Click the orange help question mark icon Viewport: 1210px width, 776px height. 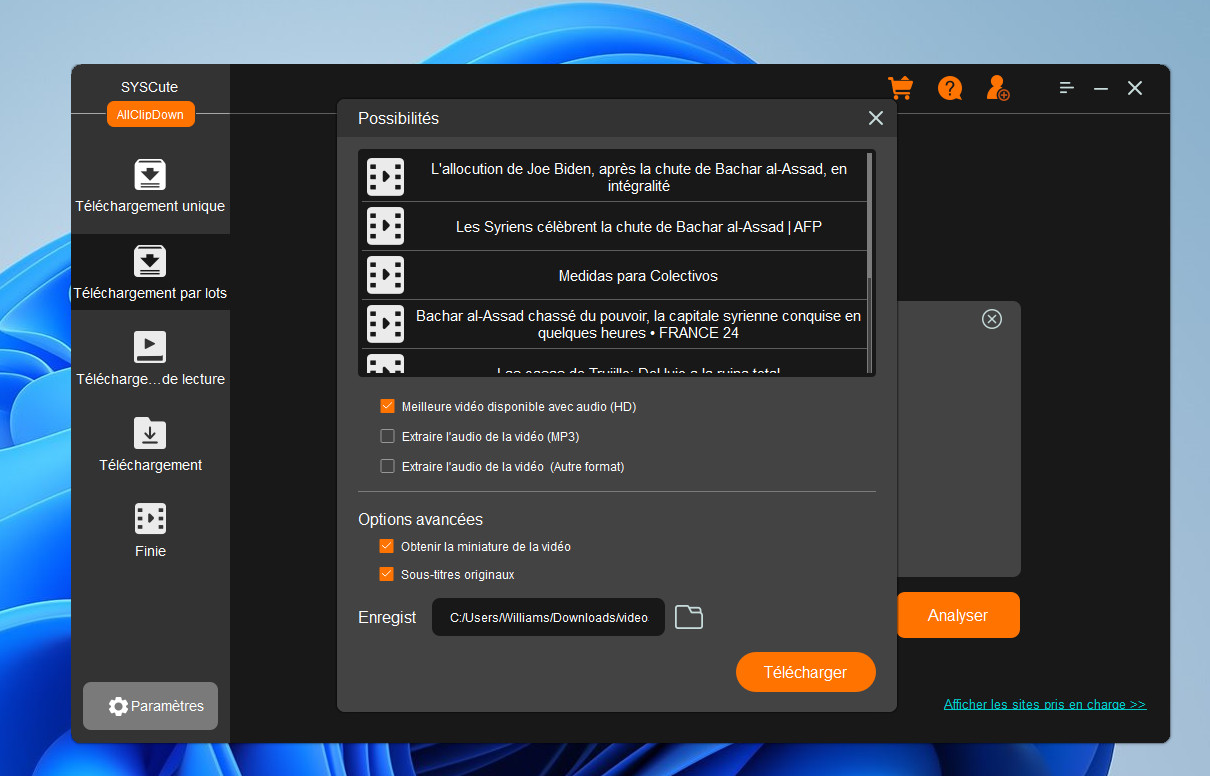pyautogui.click(x=949, y=88)
